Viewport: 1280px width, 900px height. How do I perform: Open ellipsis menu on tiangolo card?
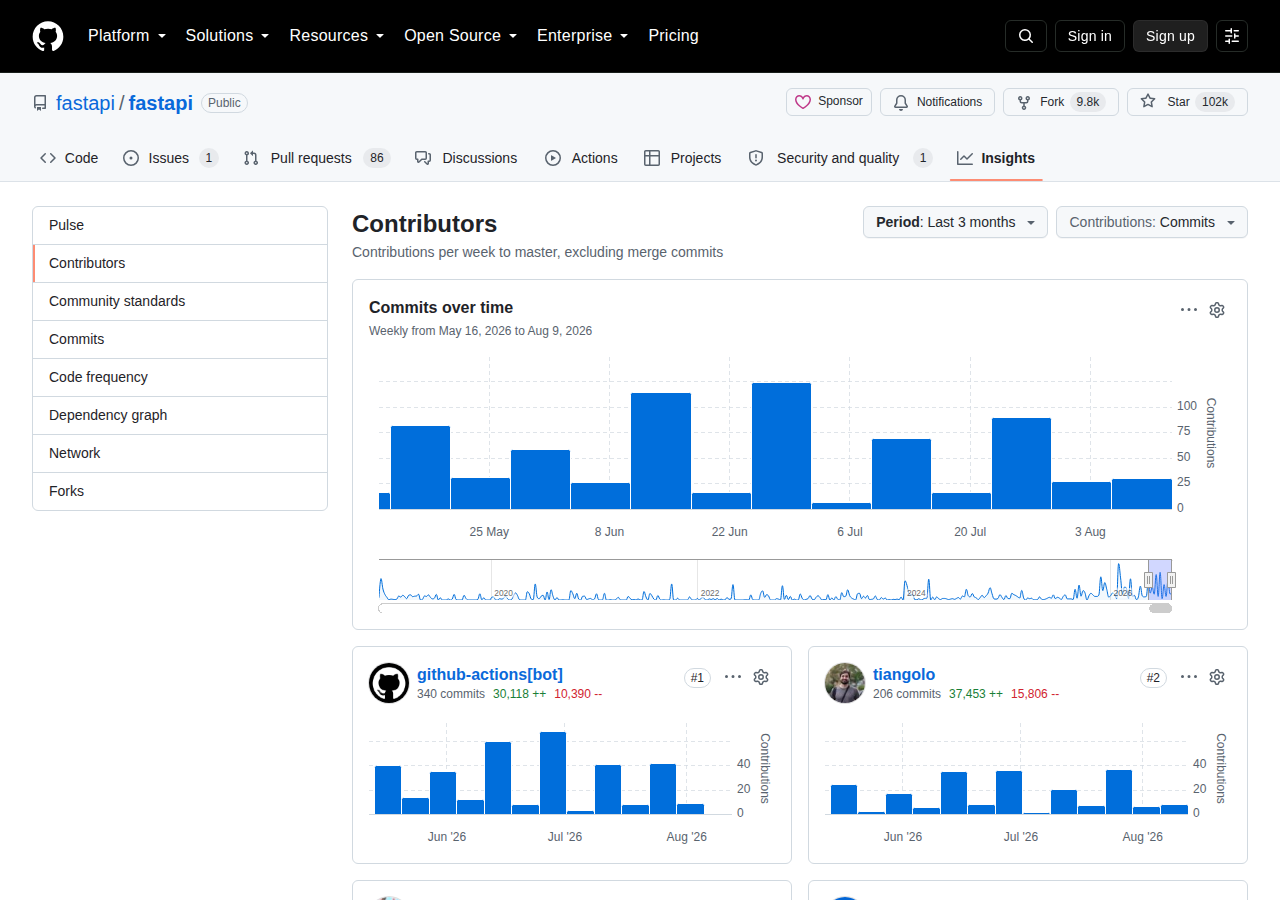[1189, 677]
